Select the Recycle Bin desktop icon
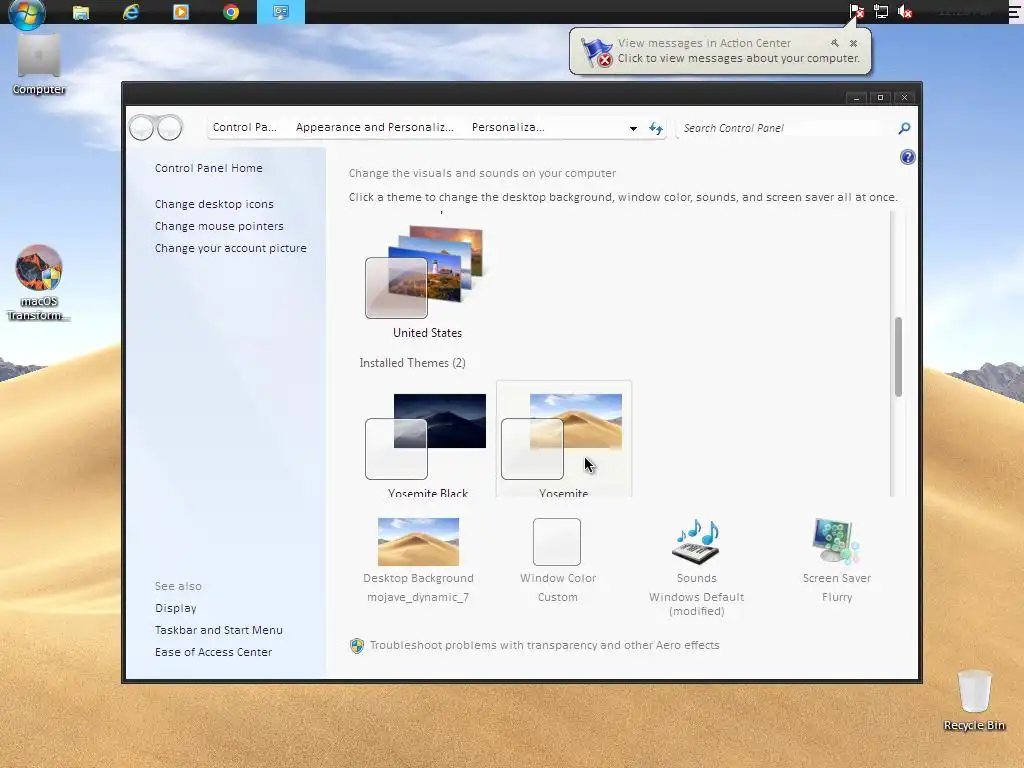 click(974, 699)
